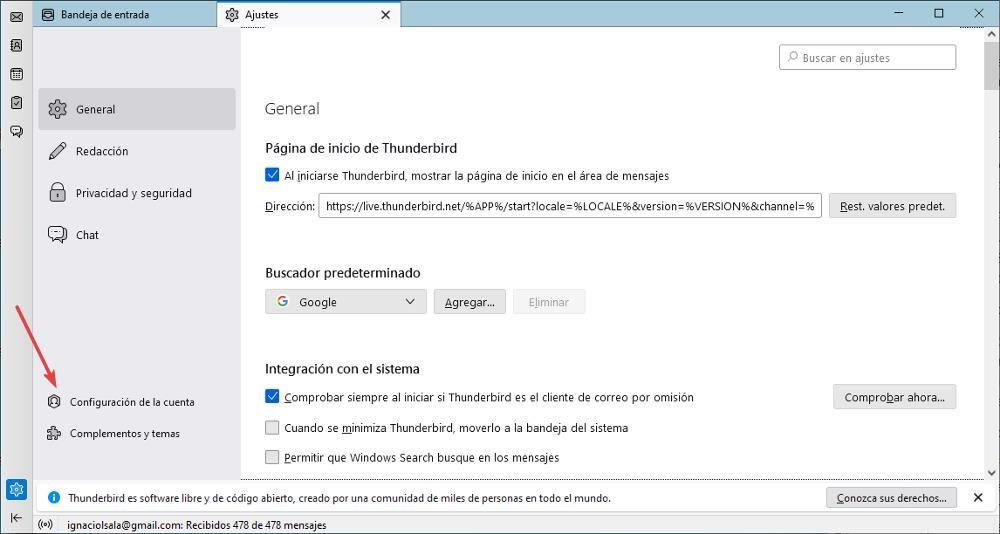This screenshot has width=1000, height=534.
Task: Click the status text 'Recibidos 478 de 478 mensajes'
Action: click(257, 525)
